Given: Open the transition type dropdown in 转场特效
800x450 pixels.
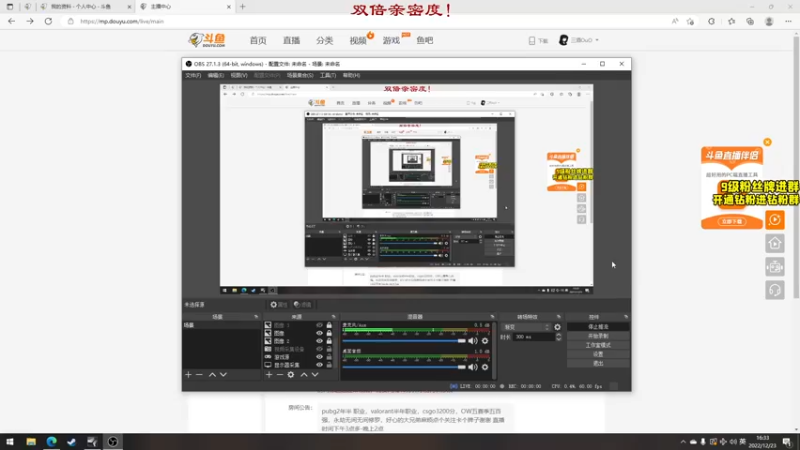Looking at the screenshot, I should coord(527,327).
